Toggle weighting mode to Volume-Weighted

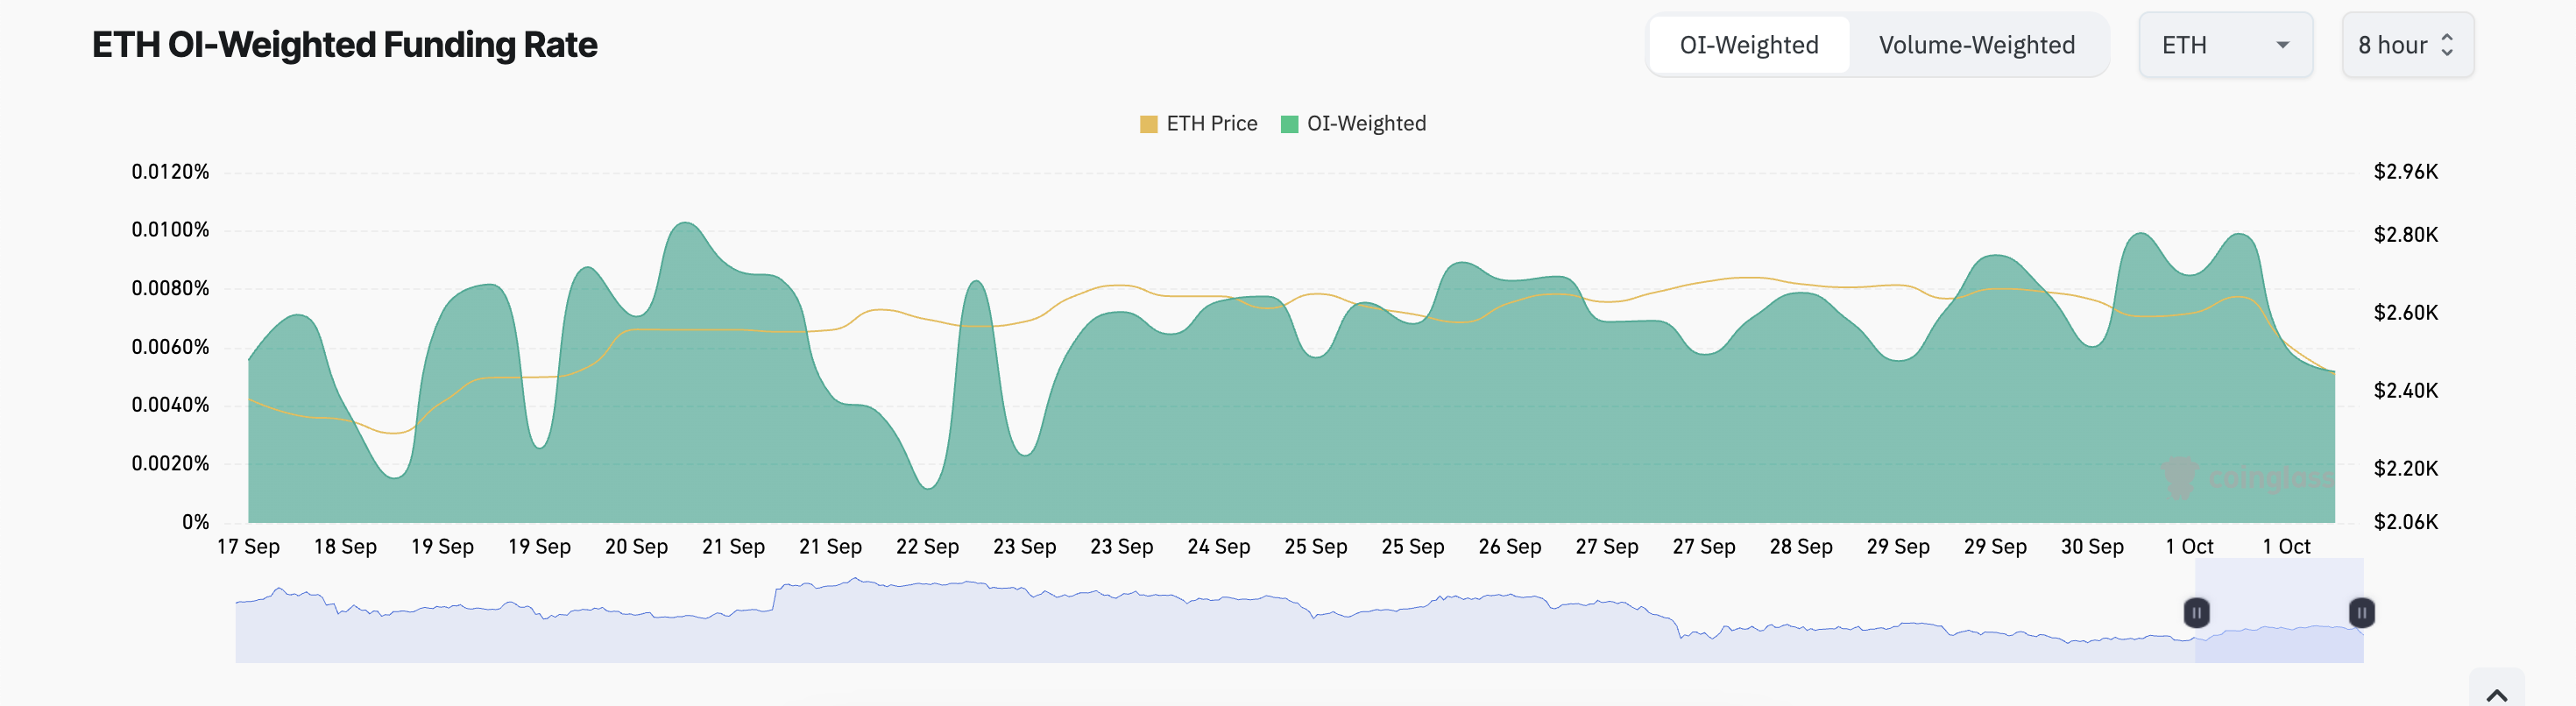click(1977, 45)
